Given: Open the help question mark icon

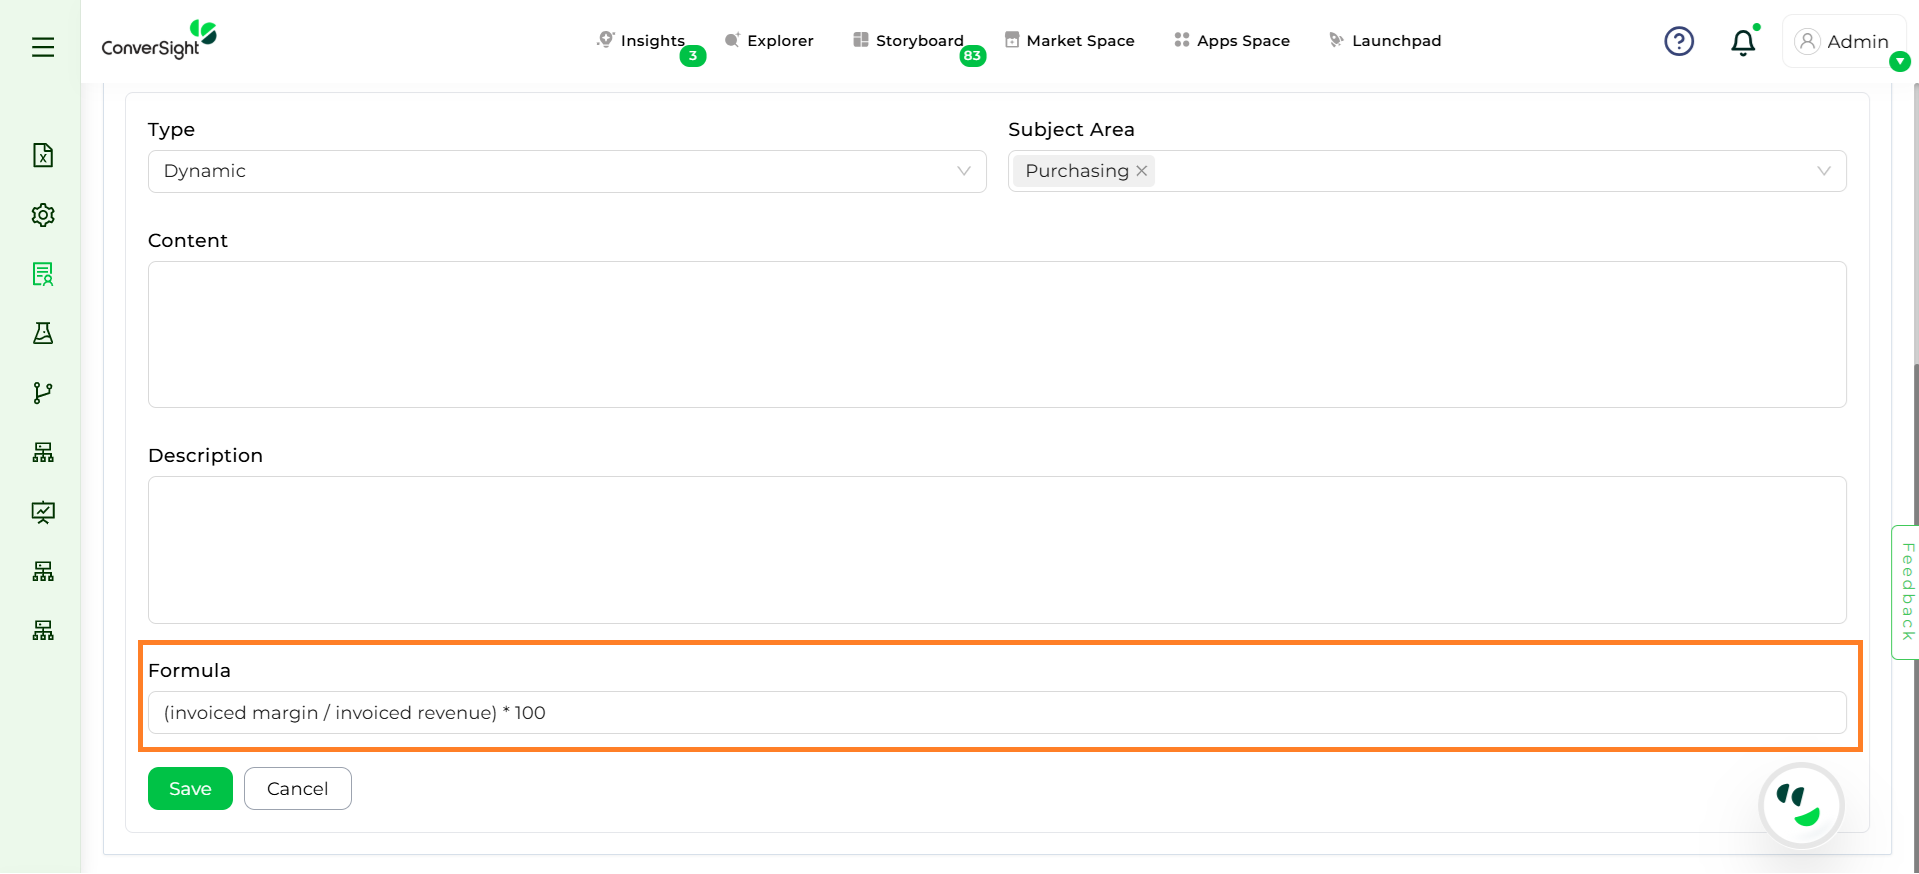Looking at the screenshot, I should 1678,41.
